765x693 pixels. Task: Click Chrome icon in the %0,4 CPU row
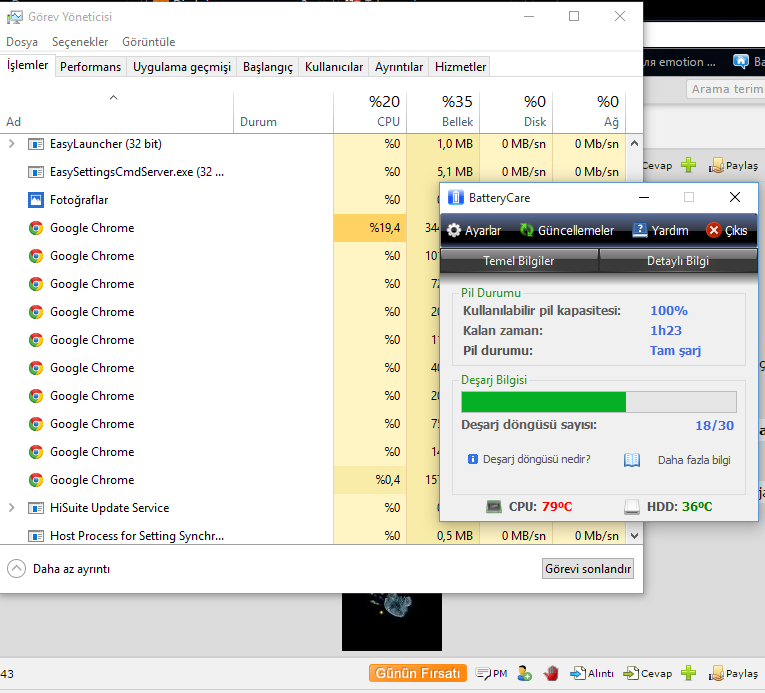click(36, 480)
